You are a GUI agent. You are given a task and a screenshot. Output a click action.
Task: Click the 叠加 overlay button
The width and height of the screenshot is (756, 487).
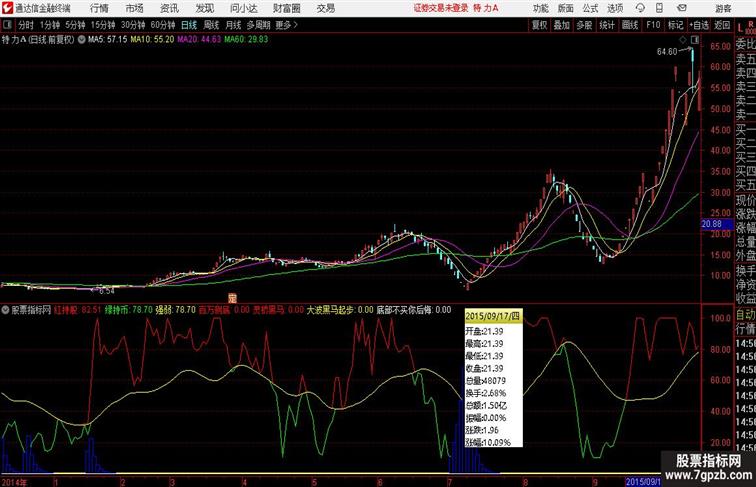tap(562, 25)
